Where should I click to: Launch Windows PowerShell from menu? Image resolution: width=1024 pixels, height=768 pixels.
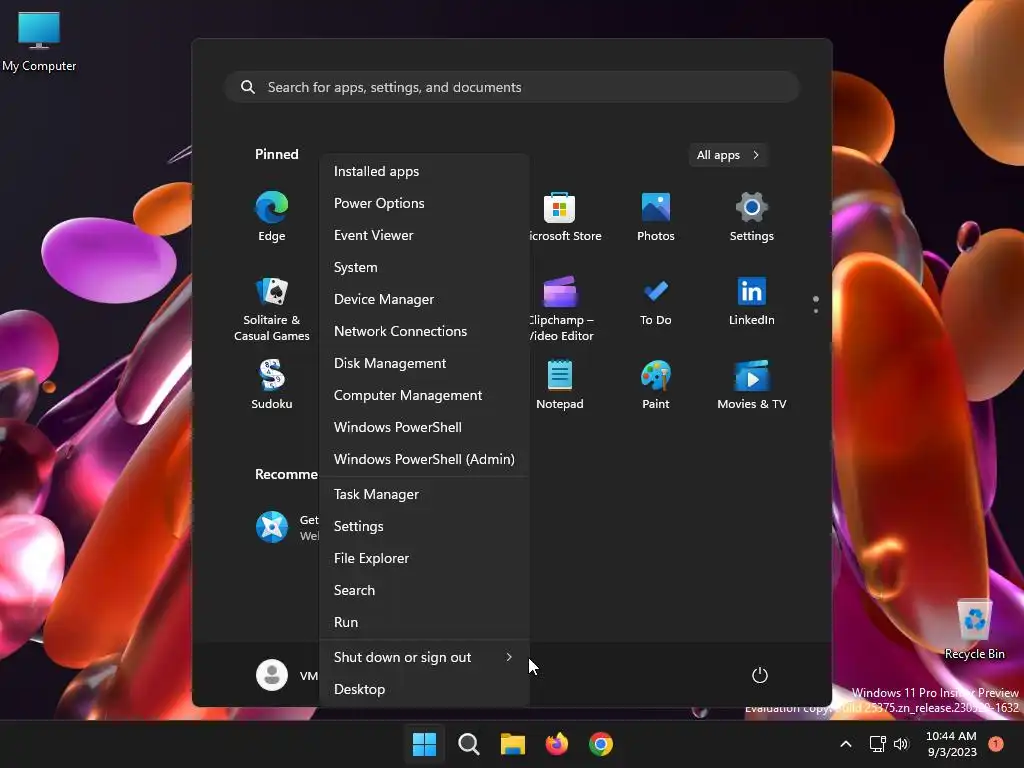point(424,427)
